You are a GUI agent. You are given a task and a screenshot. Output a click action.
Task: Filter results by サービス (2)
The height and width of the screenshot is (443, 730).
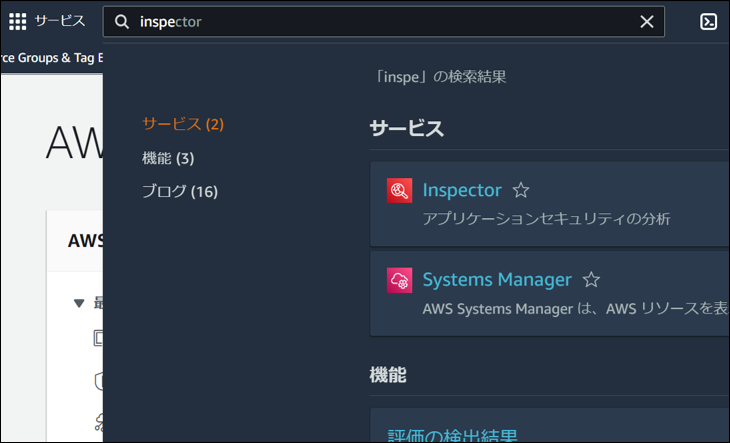[x=183, y=125]
